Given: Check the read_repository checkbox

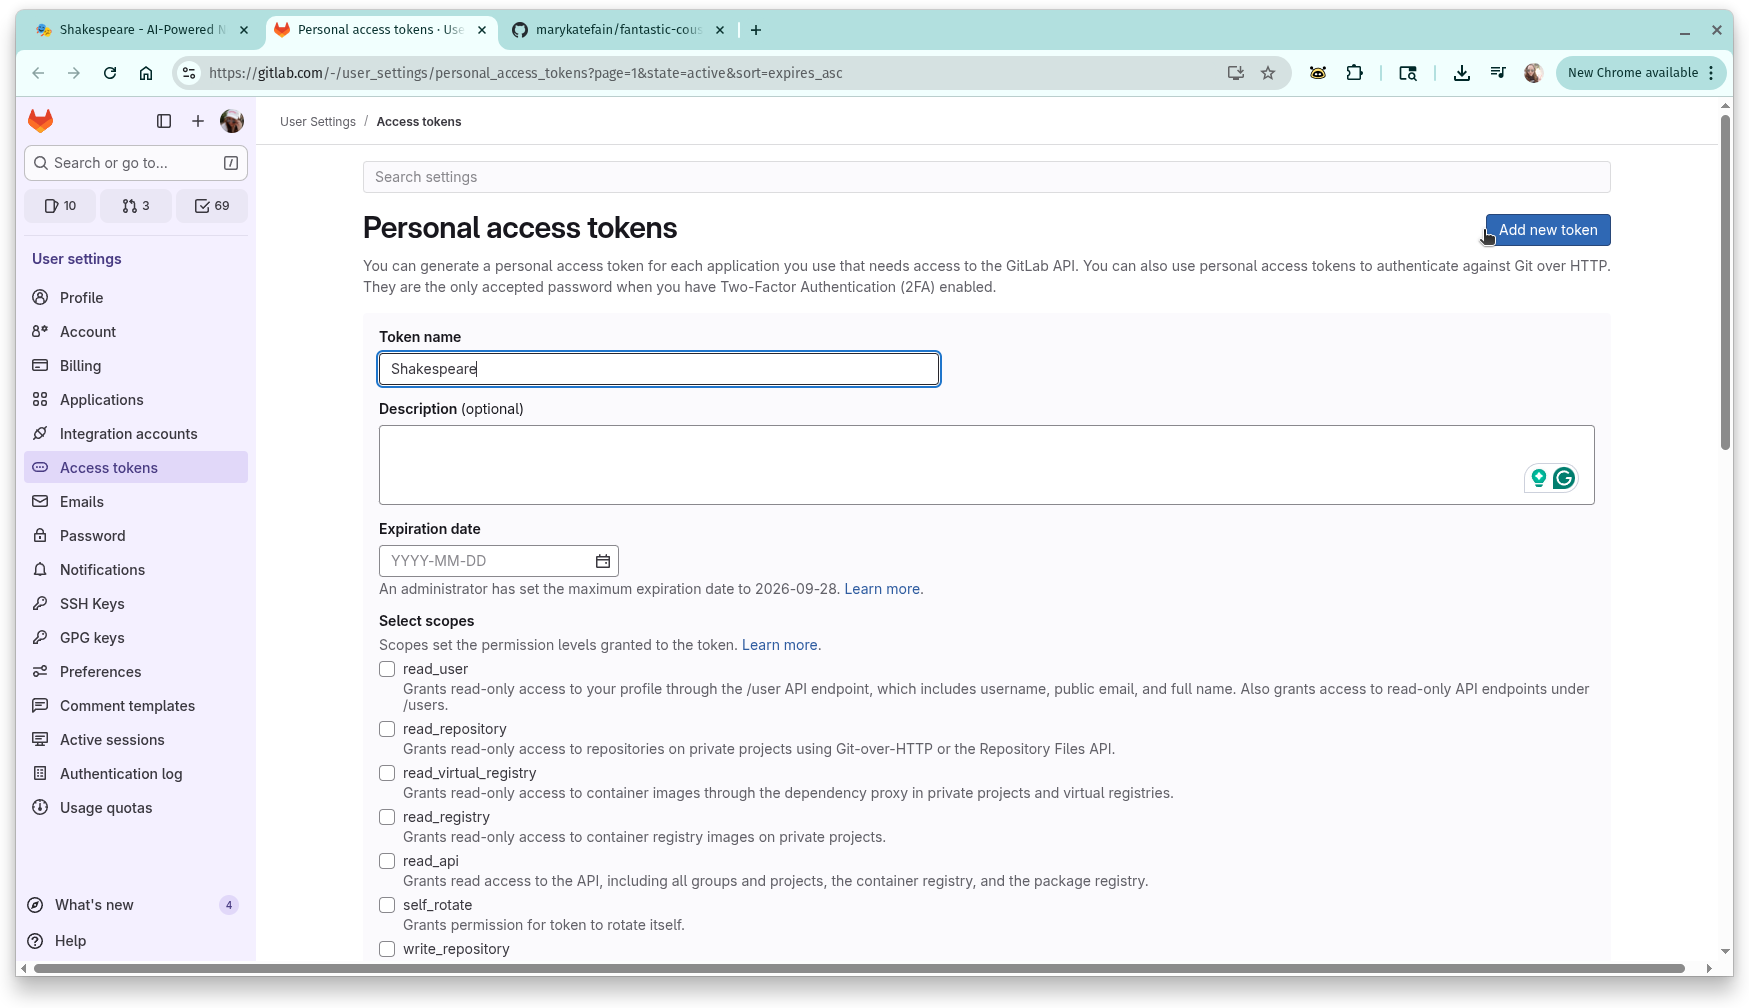Looking at the screenshot, I should [x=387, y=729].
